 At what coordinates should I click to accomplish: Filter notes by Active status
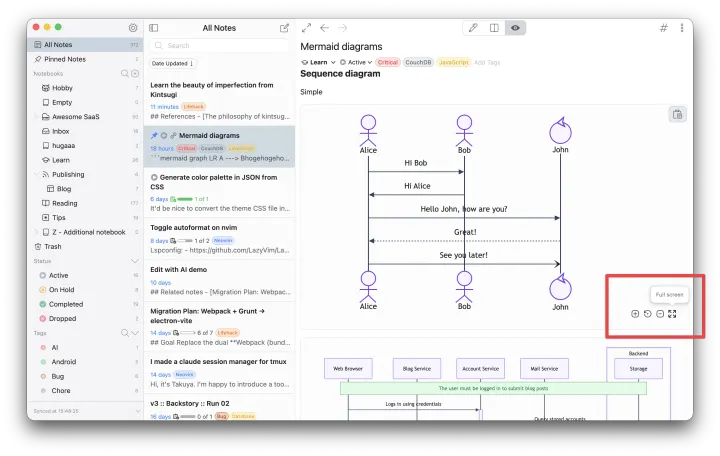[x=85, y=276]
